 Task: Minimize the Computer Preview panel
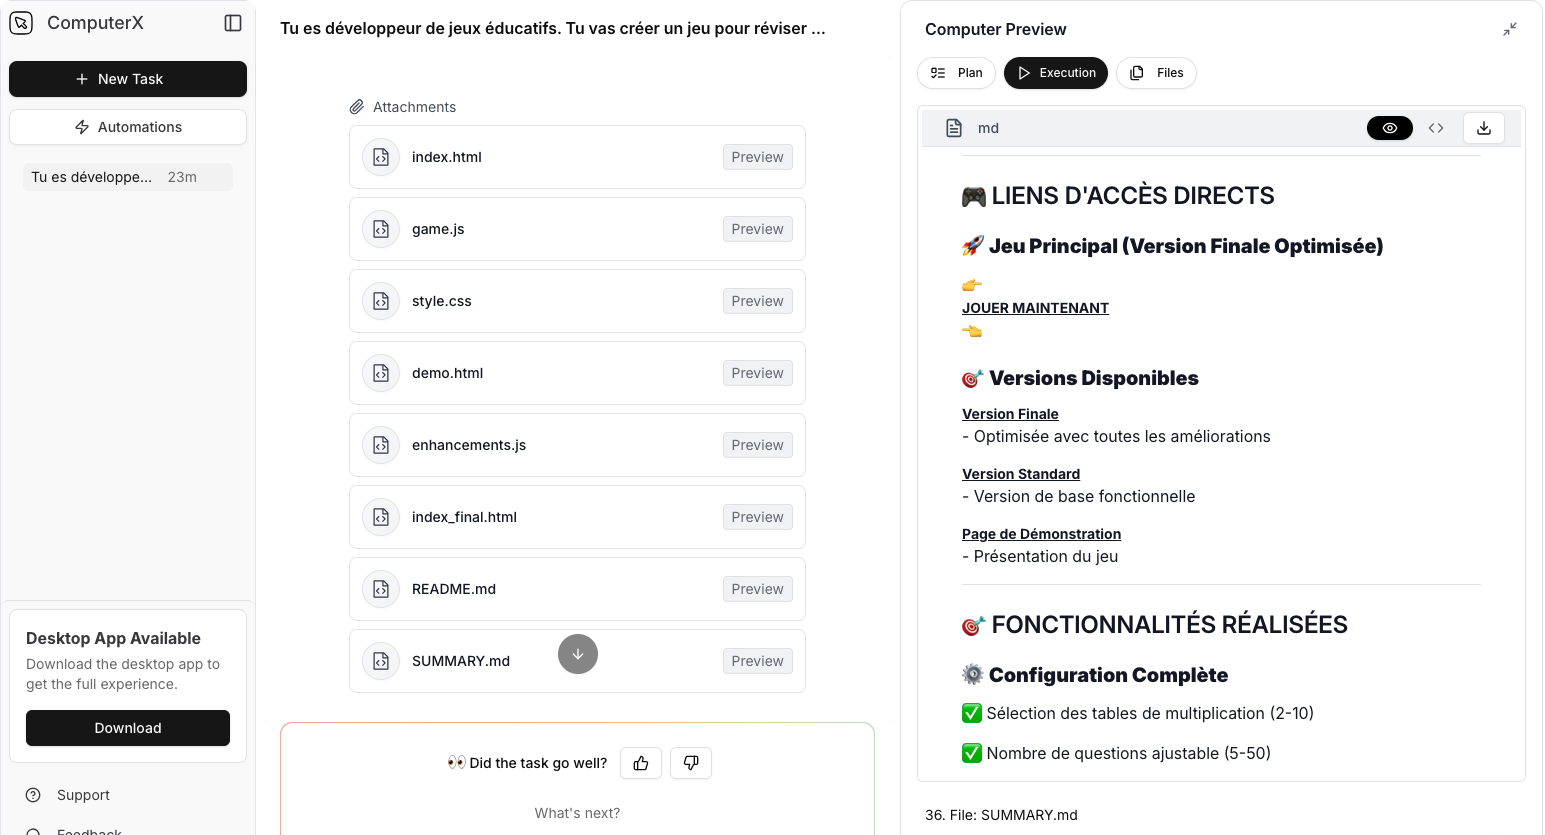(1510, 29)
